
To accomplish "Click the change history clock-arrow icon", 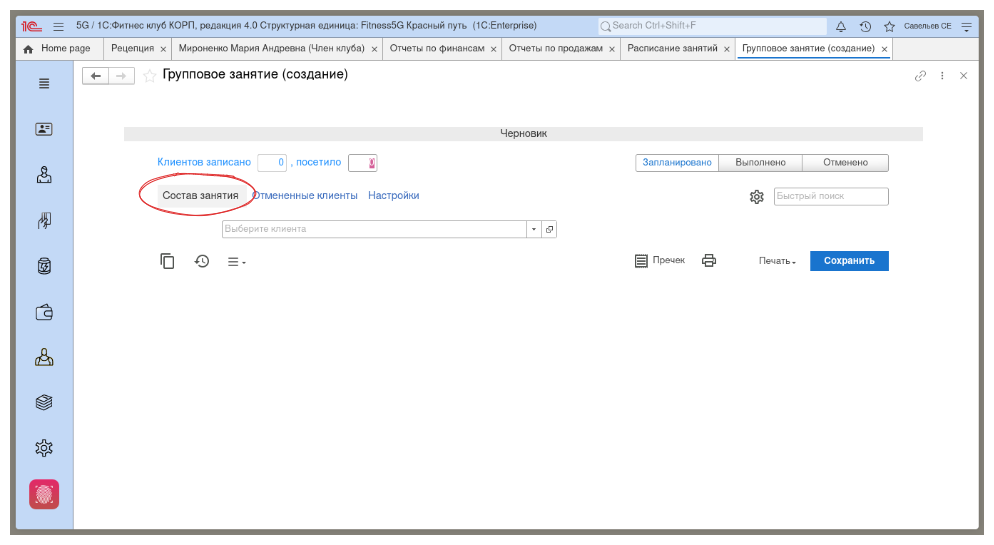I will pos(202,261).
